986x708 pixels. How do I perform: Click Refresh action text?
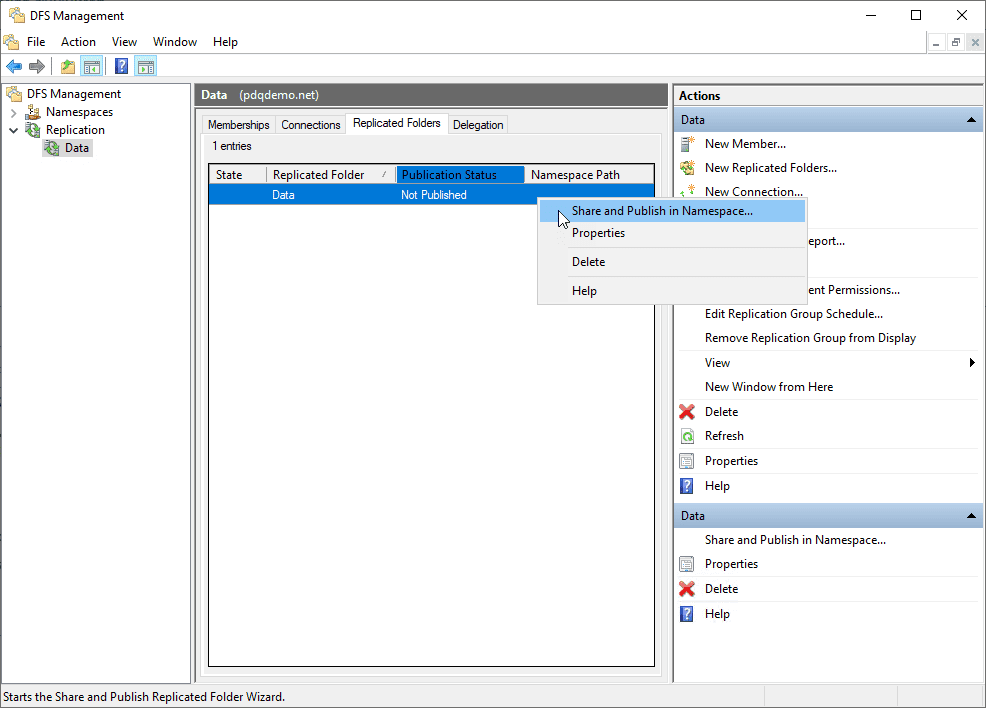[724, 436]
